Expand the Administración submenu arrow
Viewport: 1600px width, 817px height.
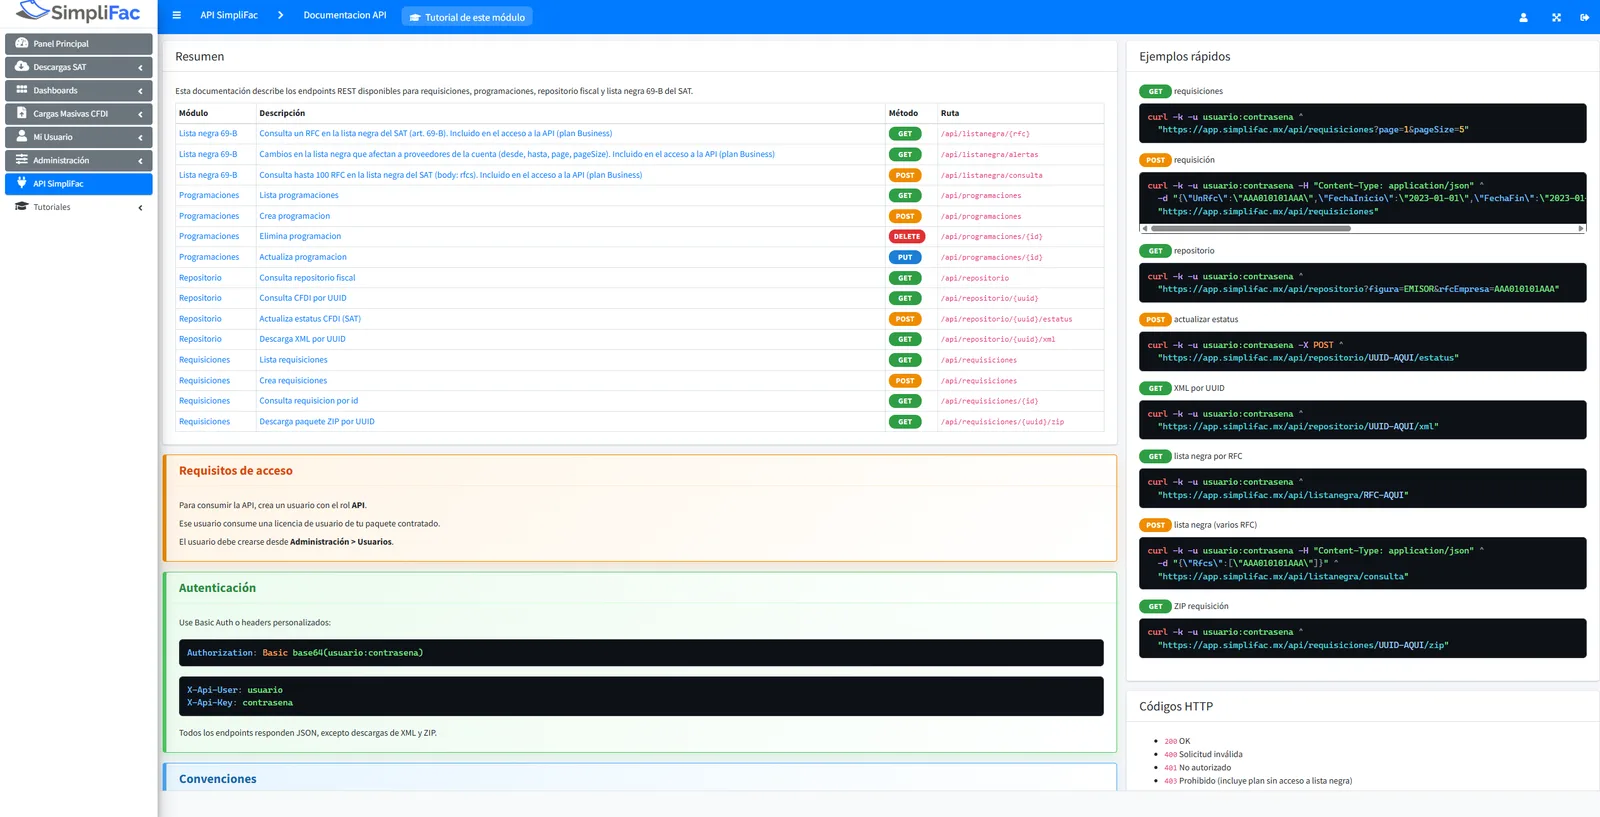point(140,161)
